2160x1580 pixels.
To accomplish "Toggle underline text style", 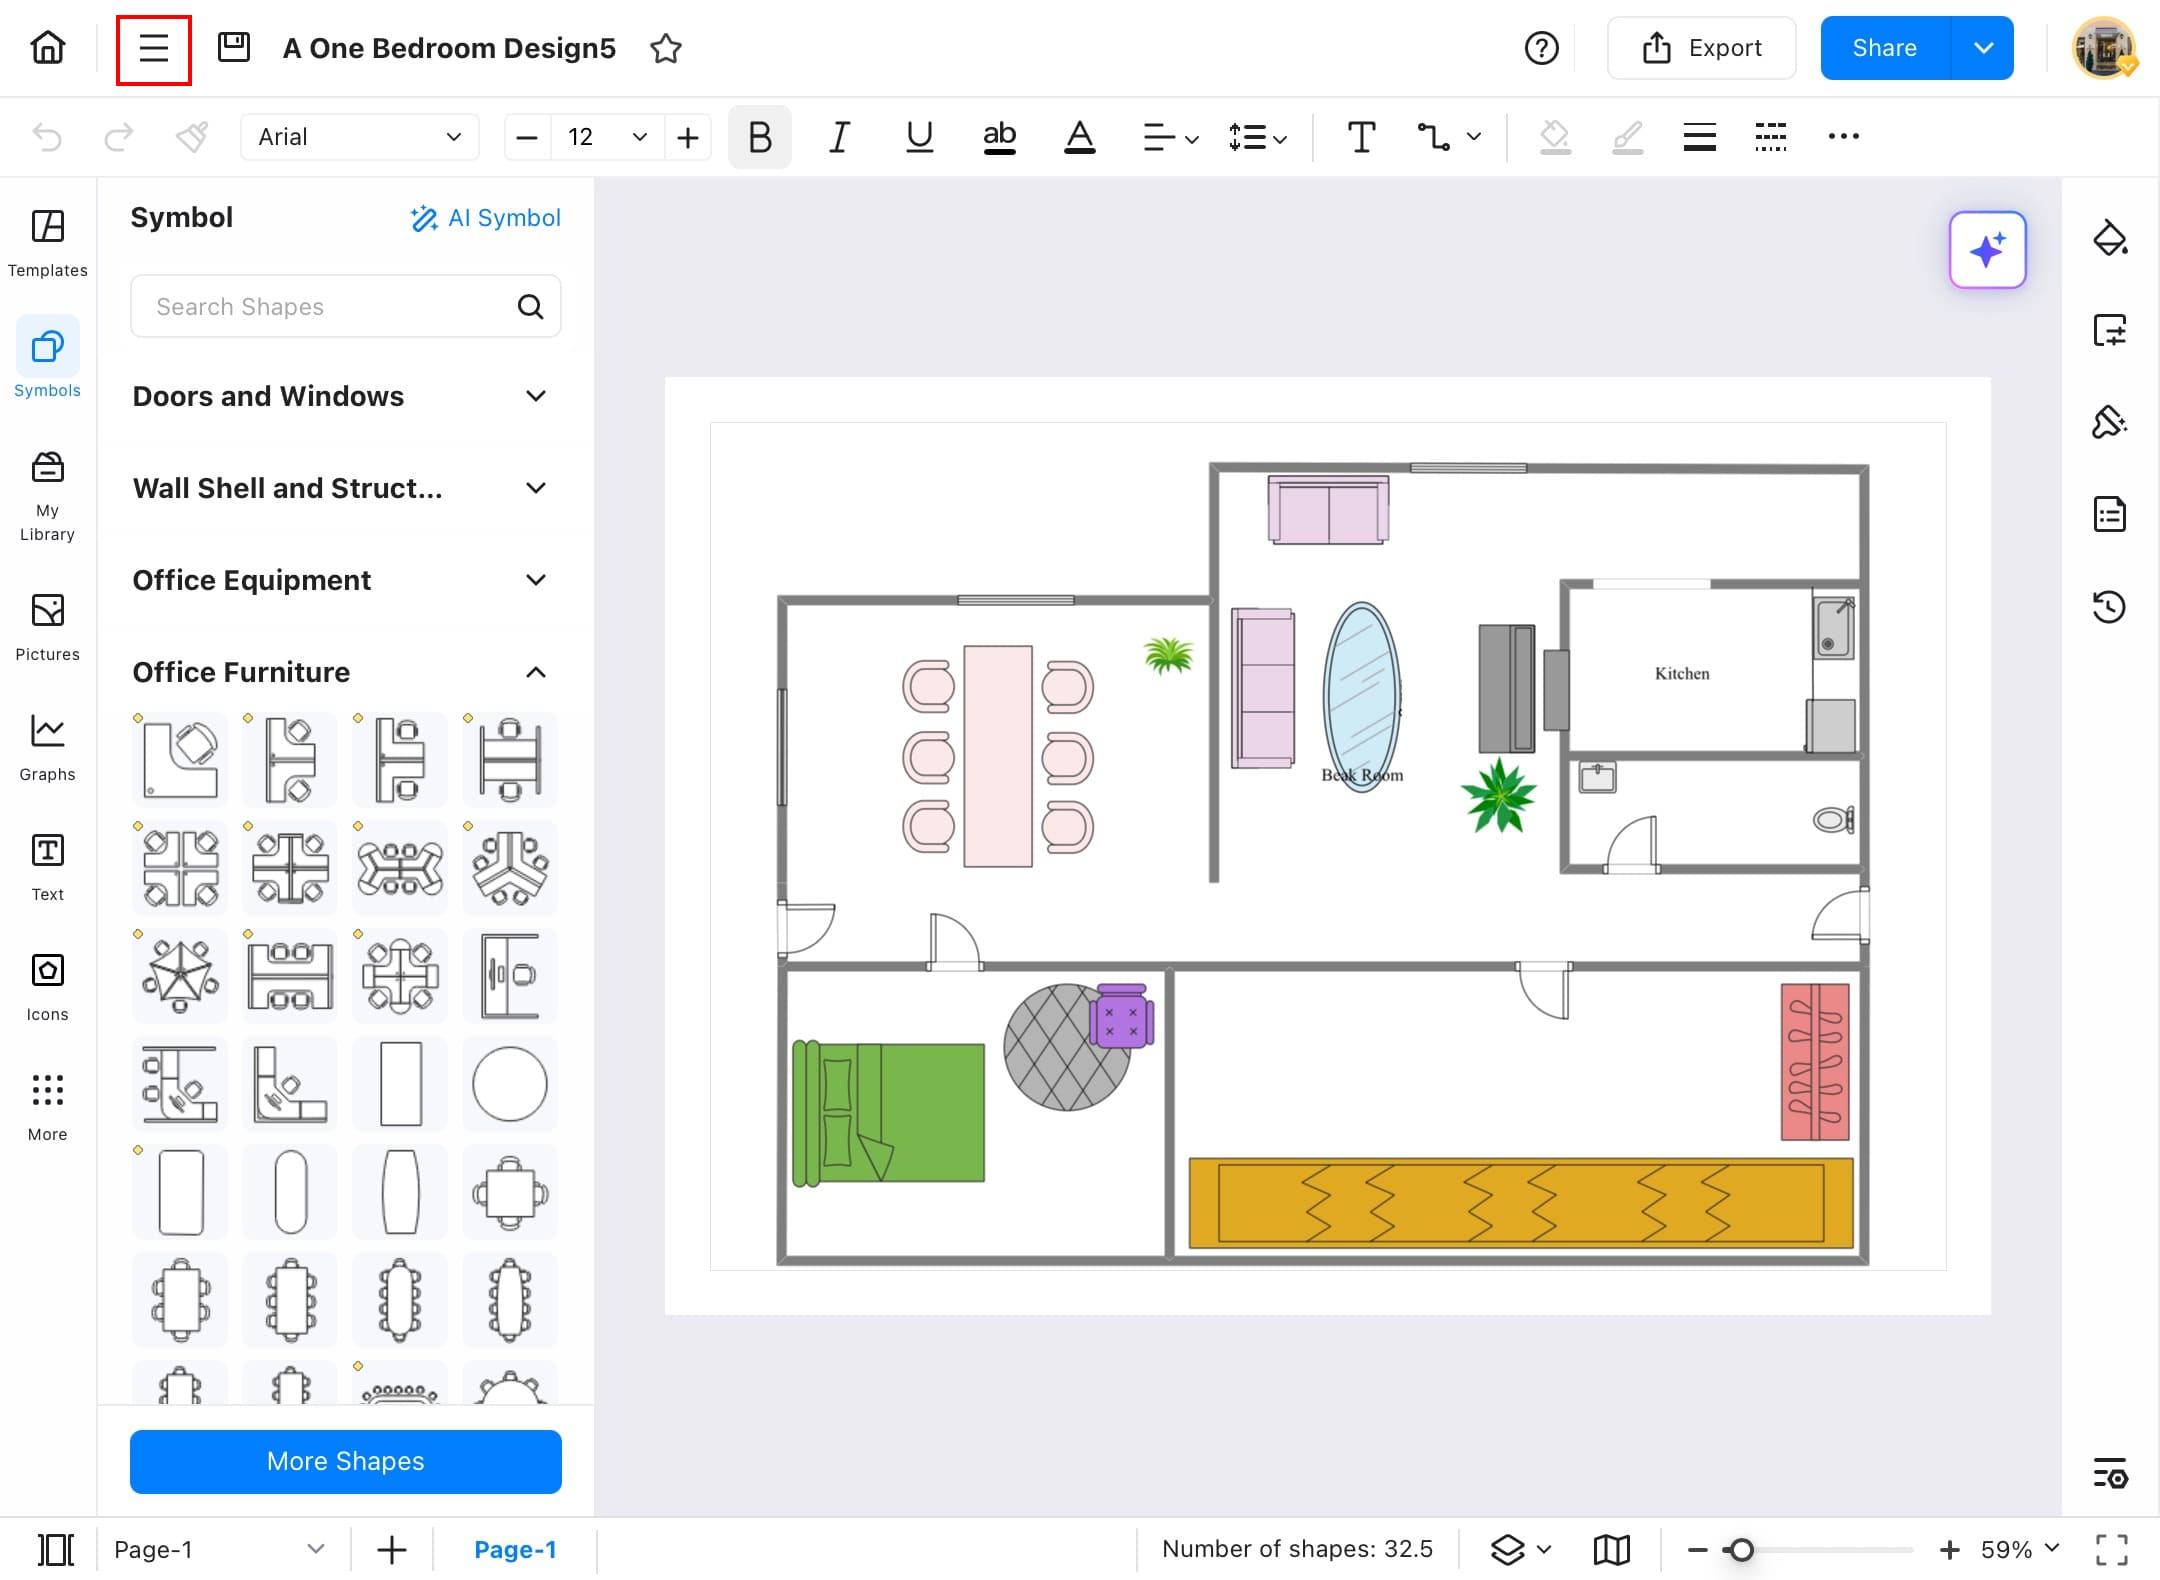I will tap(919, 137).
